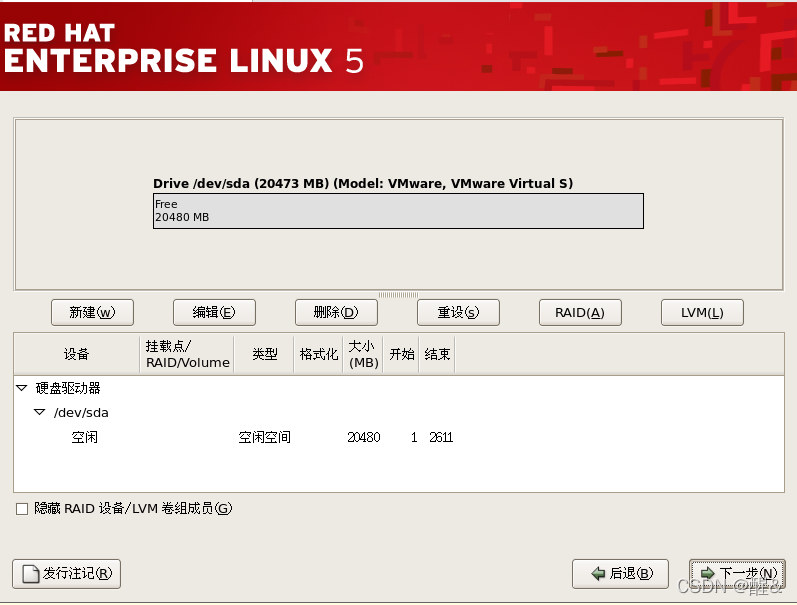The width and height of the screenshot is (797, 605).
Task: Enable 隐藏 RAID 设备/LVM 卷组成员 checkbox
Action: click(x=22, y=509)
